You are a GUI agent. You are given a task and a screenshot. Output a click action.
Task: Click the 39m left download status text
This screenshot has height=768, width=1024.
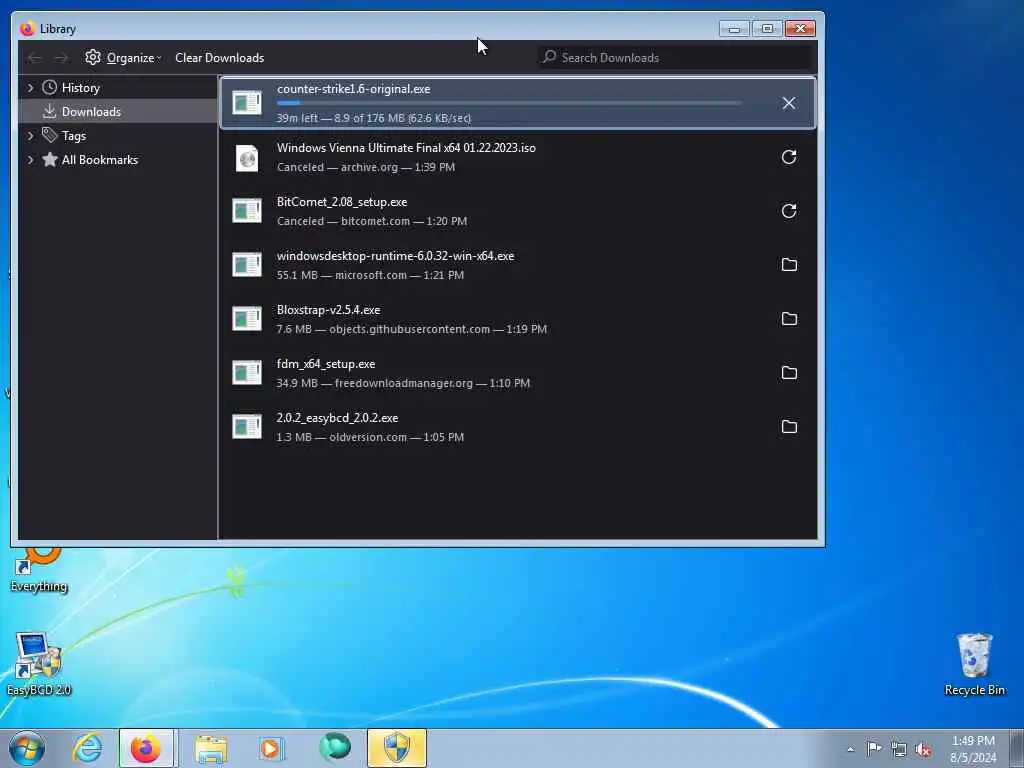(x=374, y=118)
